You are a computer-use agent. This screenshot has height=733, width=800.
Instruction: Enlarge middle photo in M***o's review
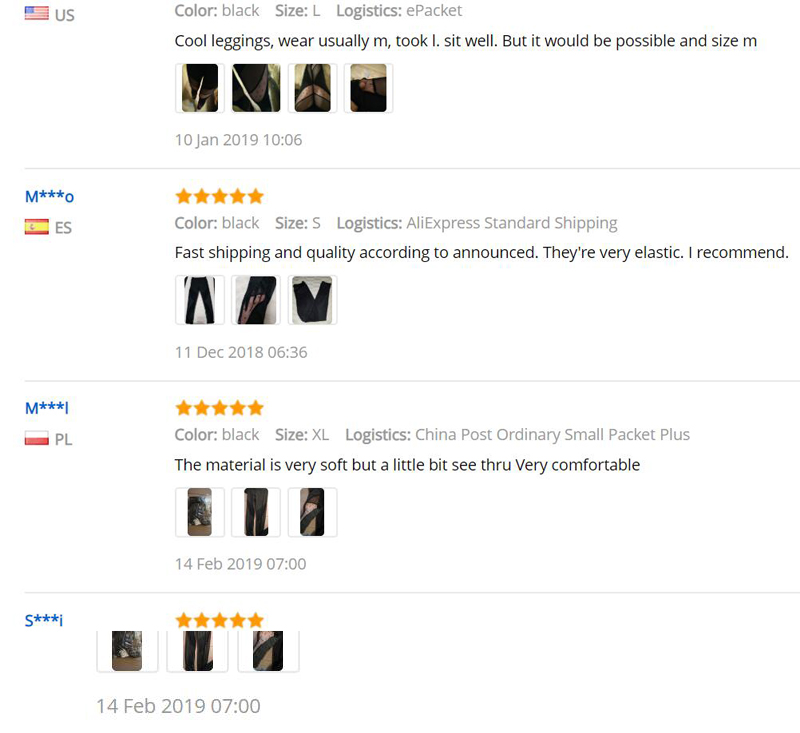coord(256,300)
